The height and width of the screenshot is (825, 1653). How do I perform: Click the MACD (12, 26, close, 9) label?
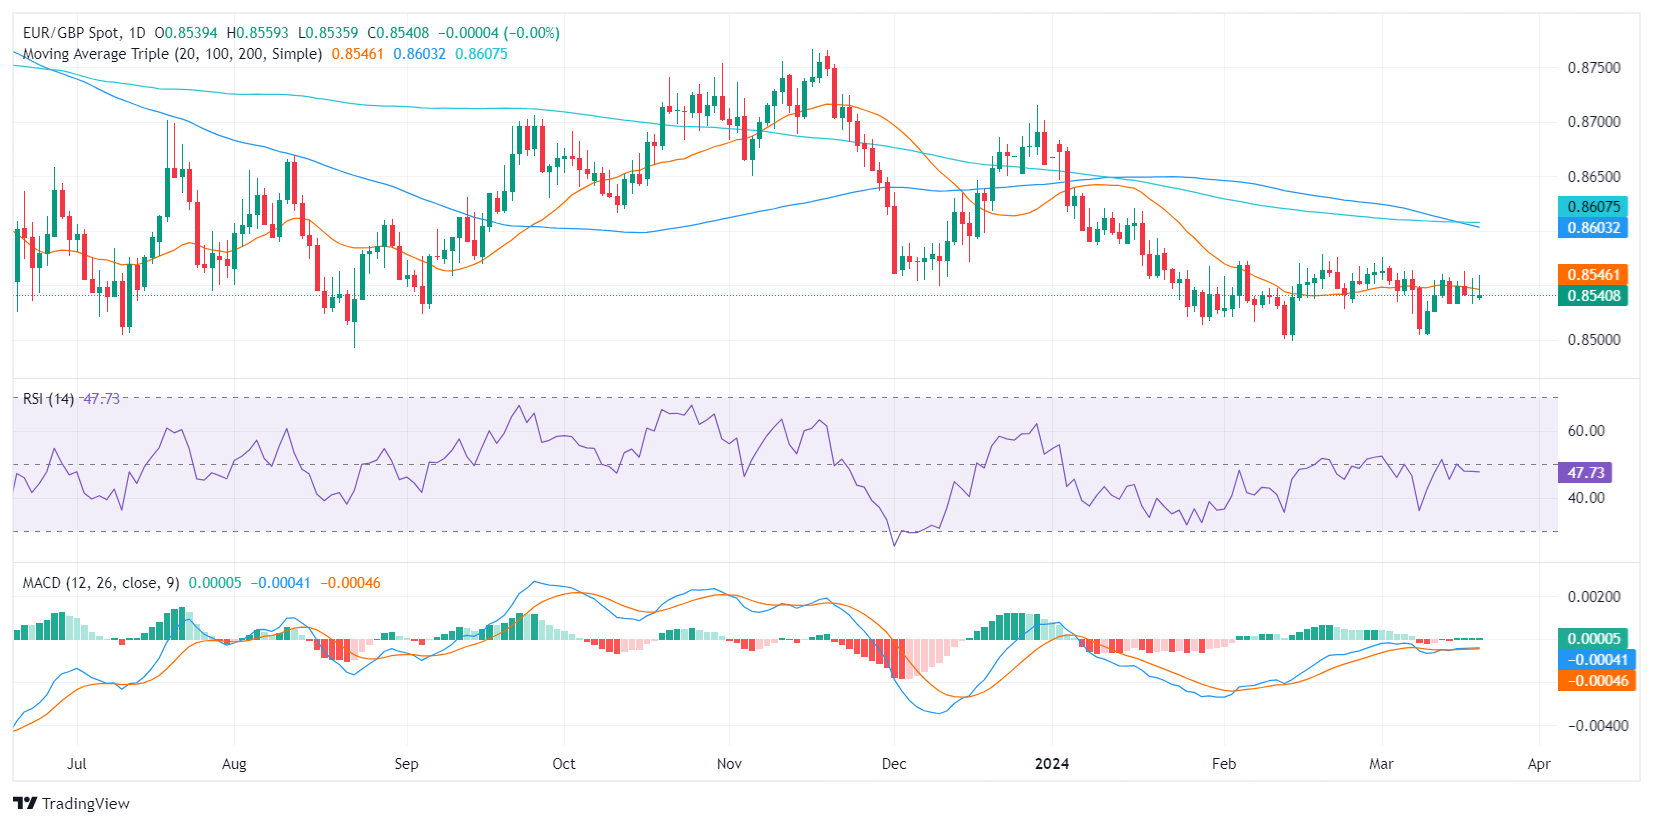(101, 583)
